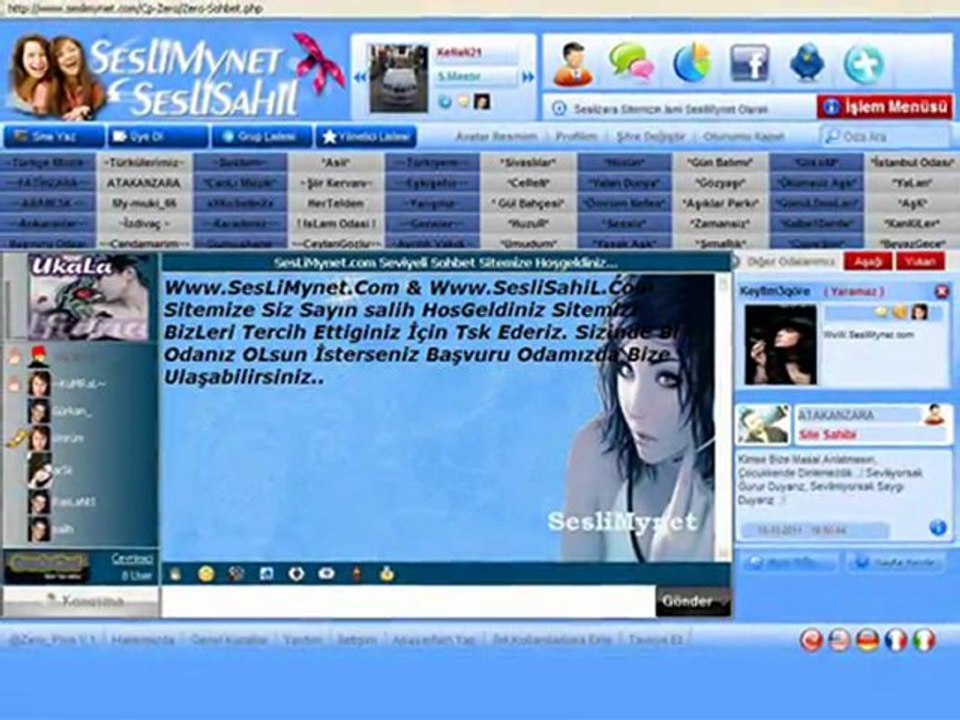Enter the -İzdivaç- room
This screenshot has width=960, height=720.
(144, 223)
